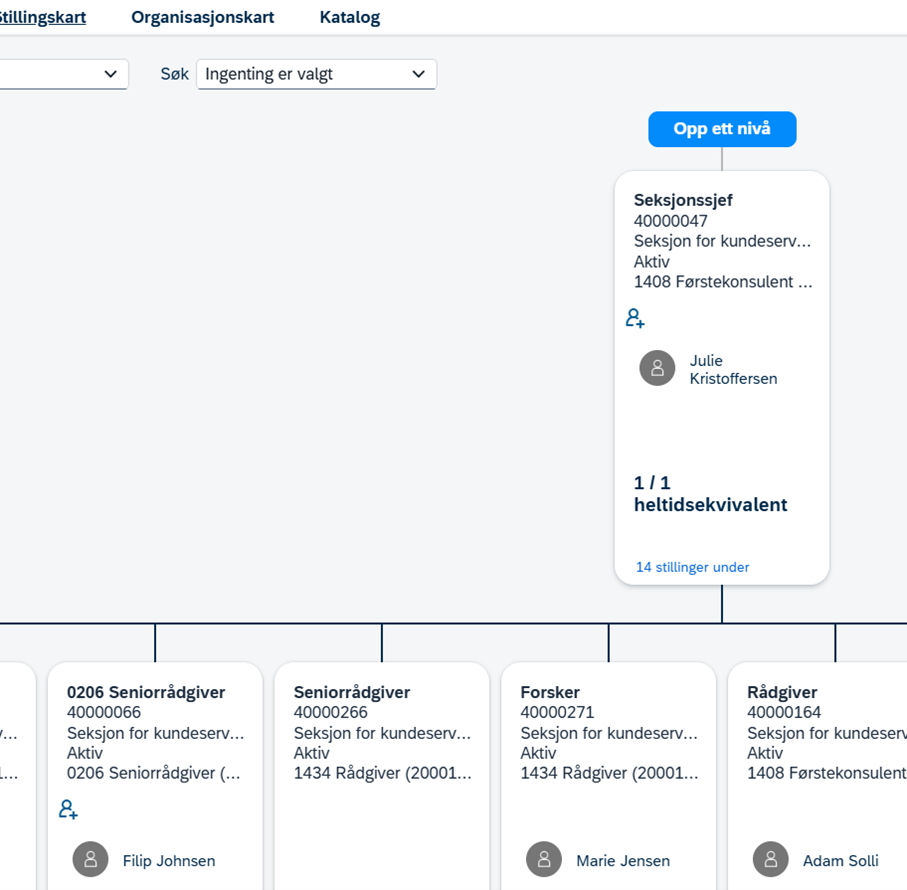
Task: Click Filip Johnsen's avatar icon
Action: coord(90,859)
